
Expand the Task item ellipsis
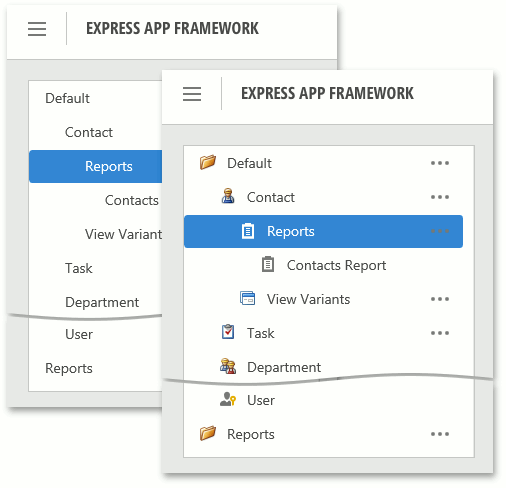point(440,333)
